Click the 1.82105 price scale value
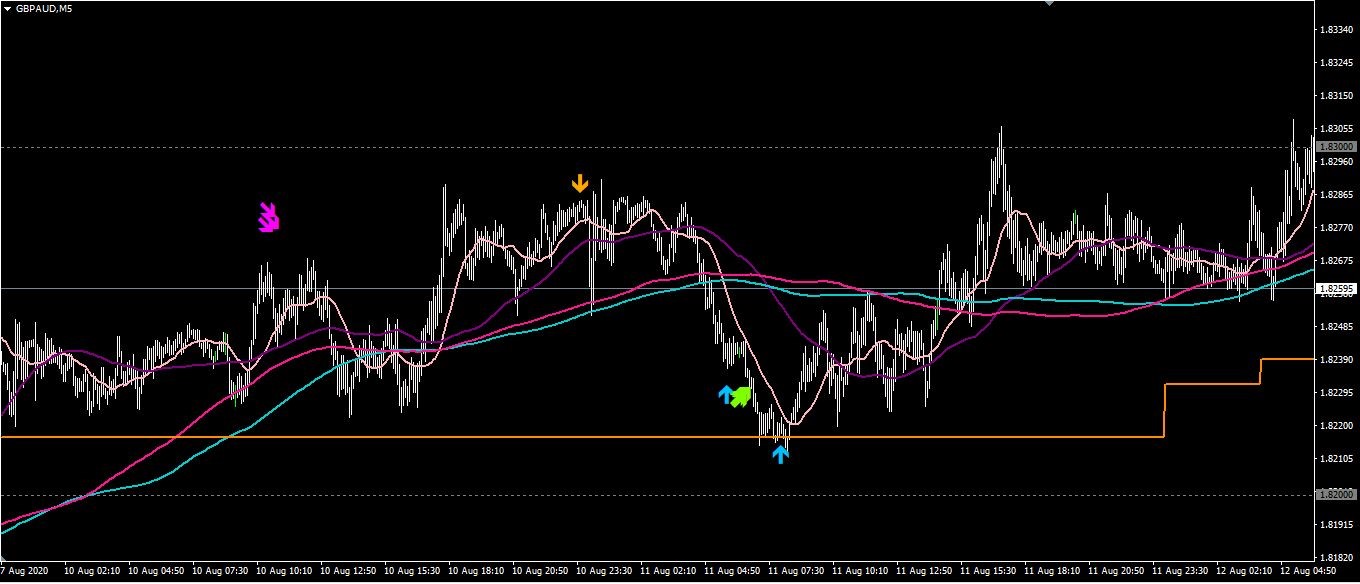Image resolution: width=1360 pixels, height=584 pixels. (1337, 459)
